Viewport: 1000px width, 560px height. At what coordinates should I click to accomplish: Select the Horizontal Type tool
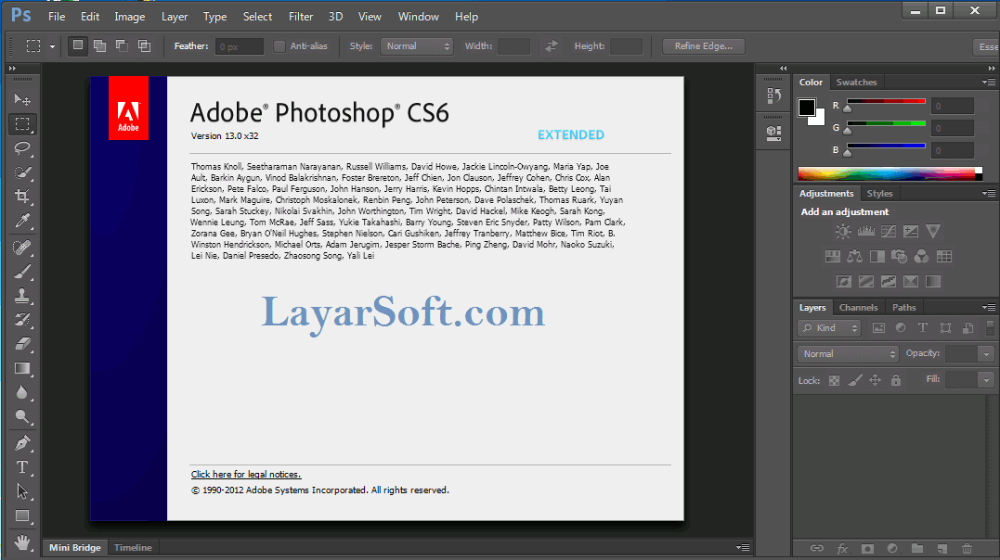[22, 467]
